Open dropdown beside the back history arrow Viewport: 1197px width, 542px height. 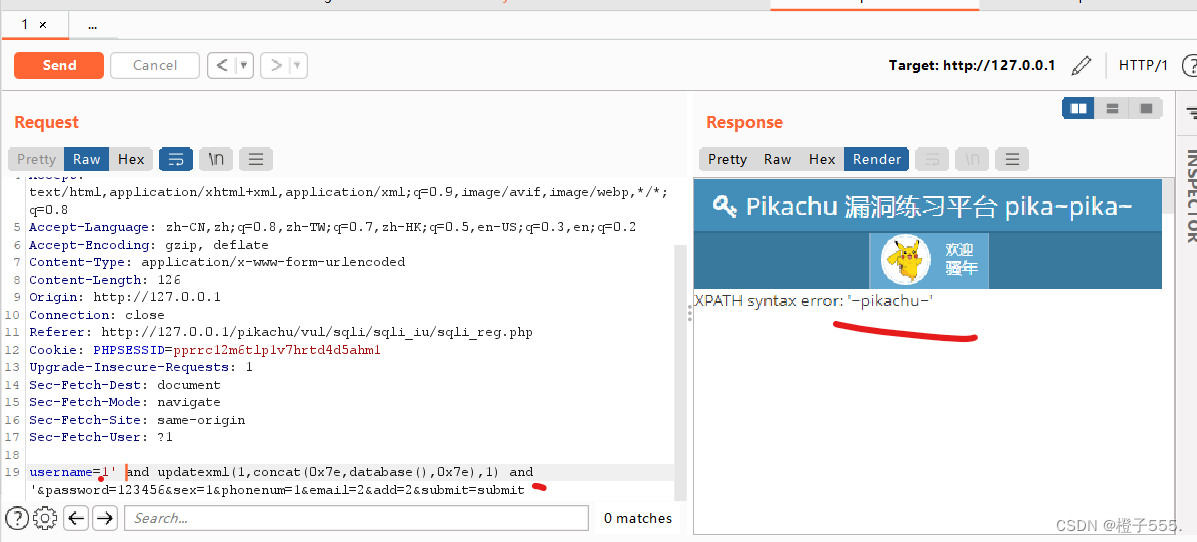pyautogui.click(x=244, y=66)
